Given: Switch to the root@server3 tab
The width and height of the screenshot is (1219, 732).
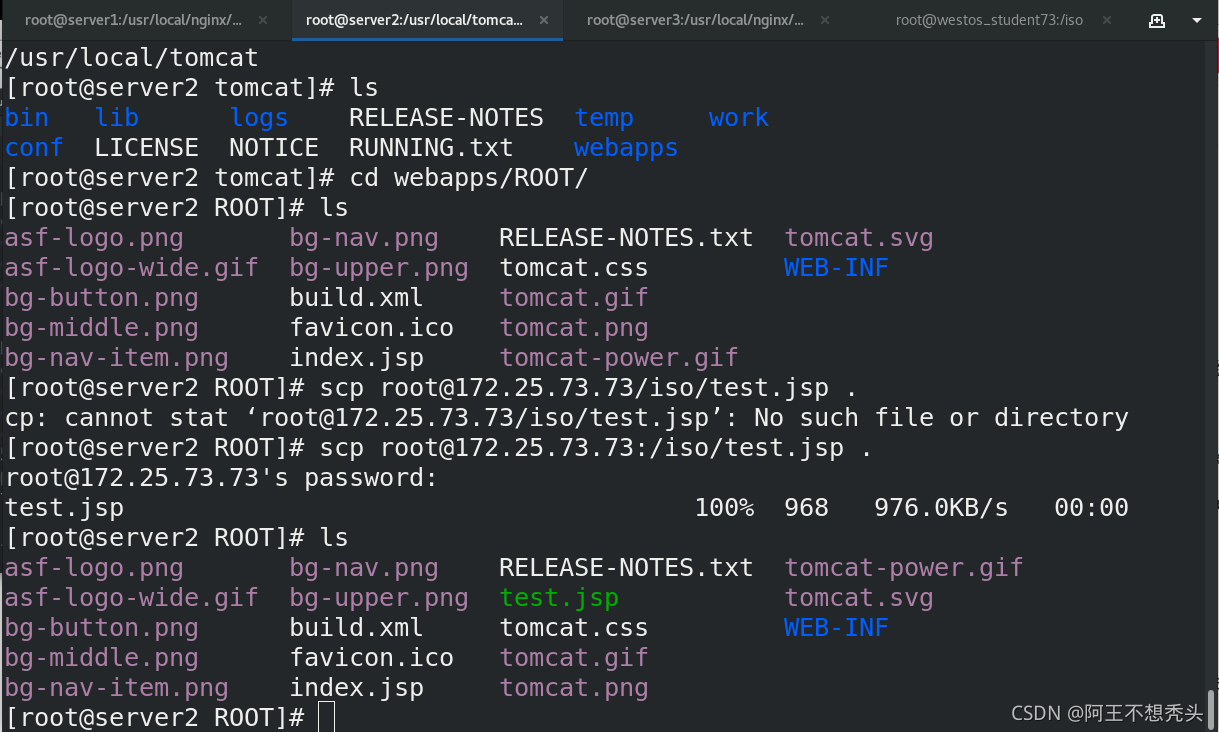Looking at the screenshot, I should click(x=695, y=20).
